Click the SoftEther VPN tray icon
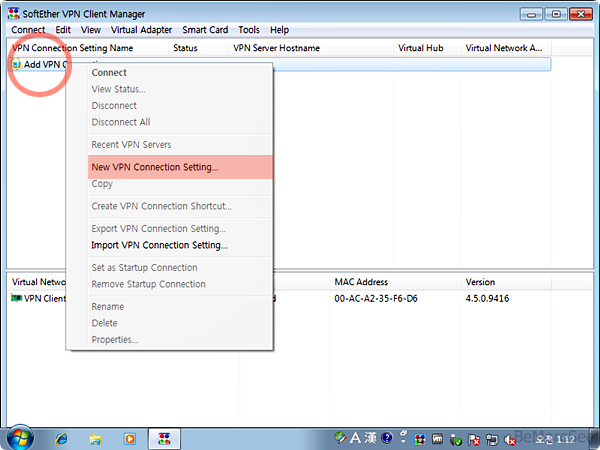 pyautogui.click(x=420, y=440)
